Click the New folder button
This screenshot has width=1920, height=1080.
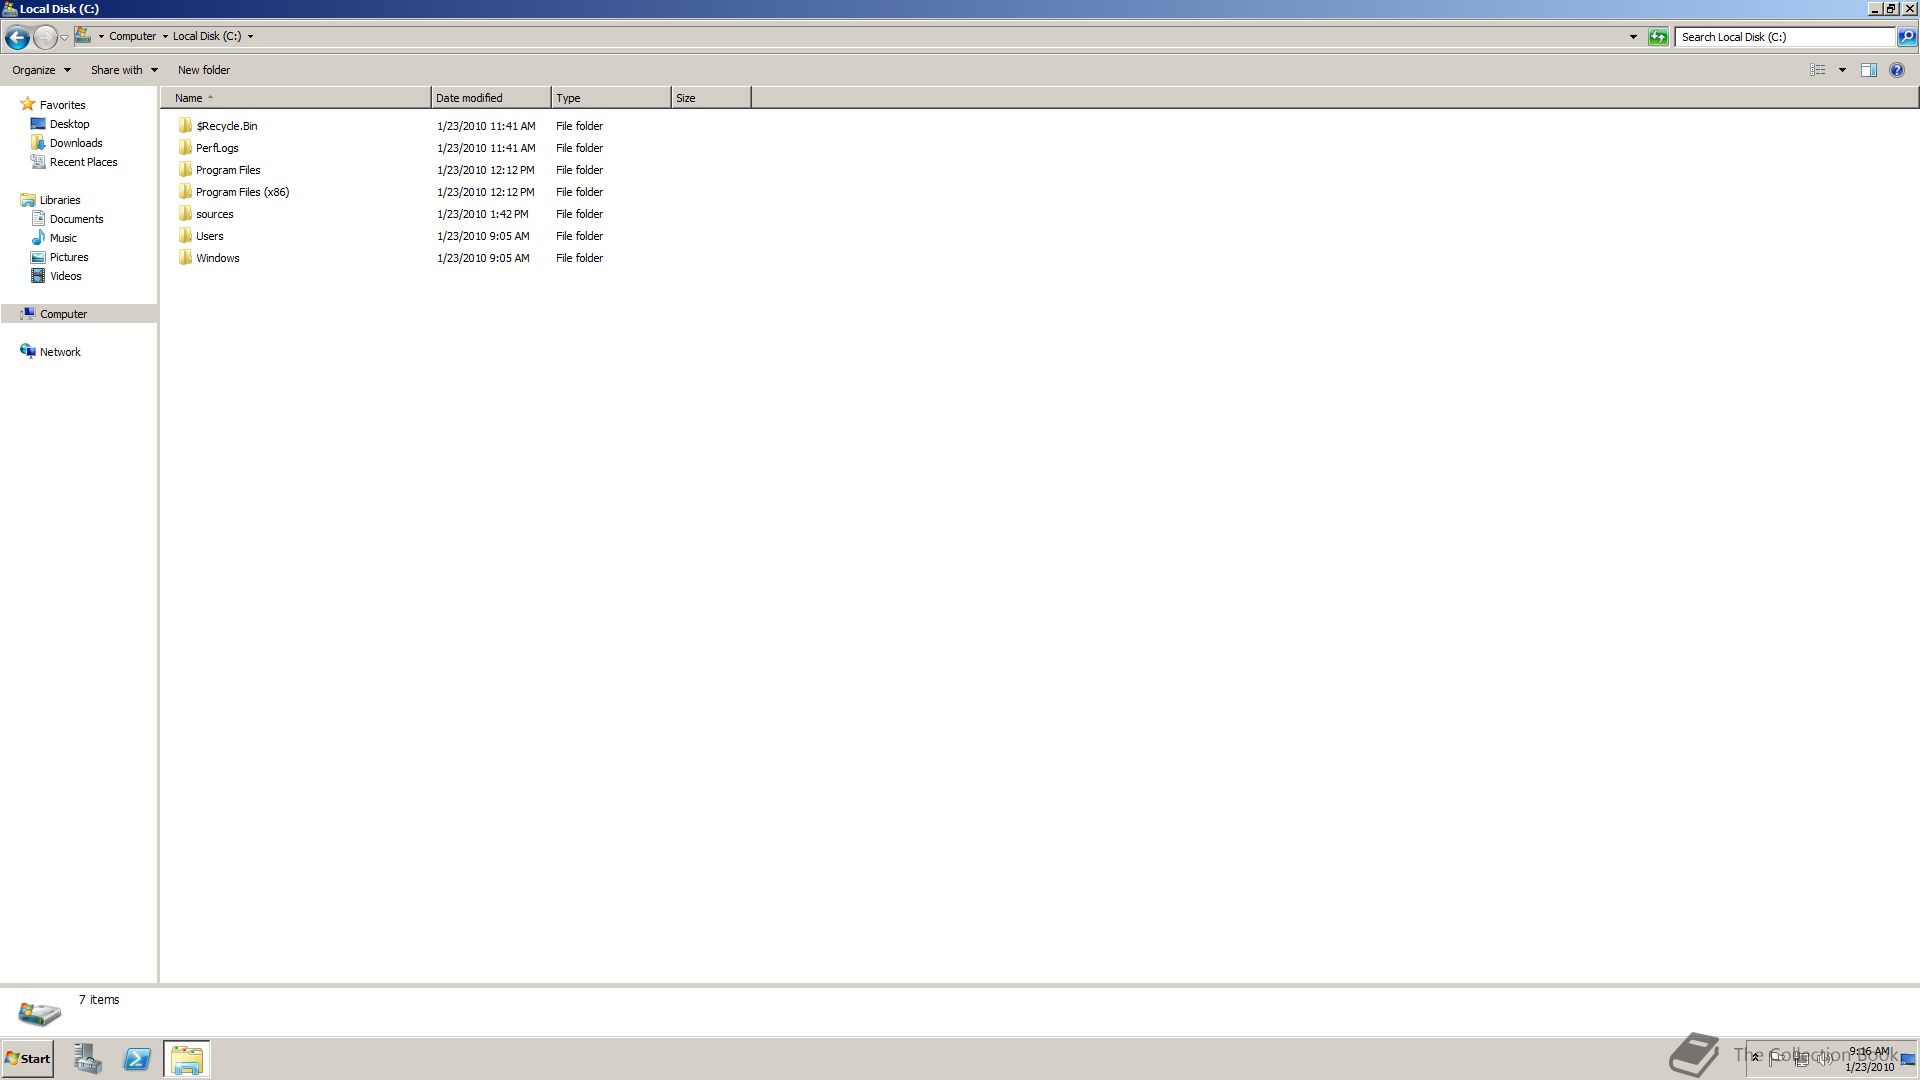(204, 70)
